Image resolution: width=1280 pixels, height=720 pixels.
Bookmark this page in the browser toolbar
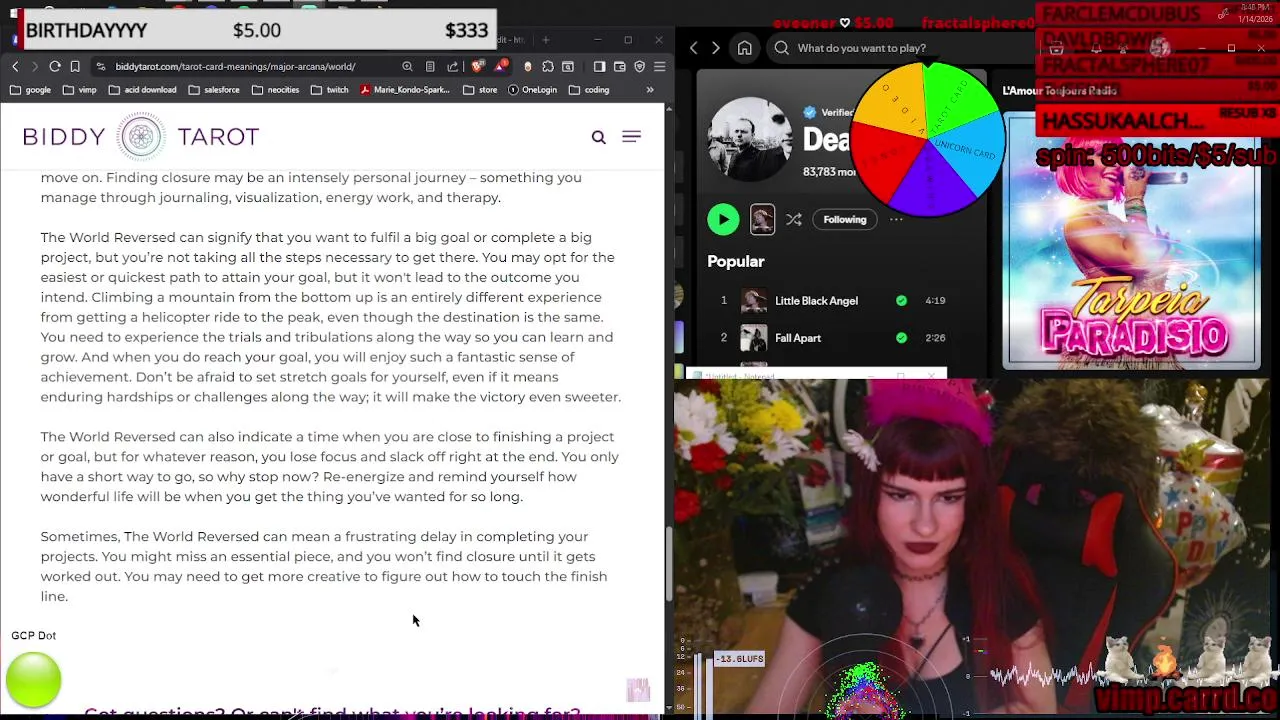75,66
